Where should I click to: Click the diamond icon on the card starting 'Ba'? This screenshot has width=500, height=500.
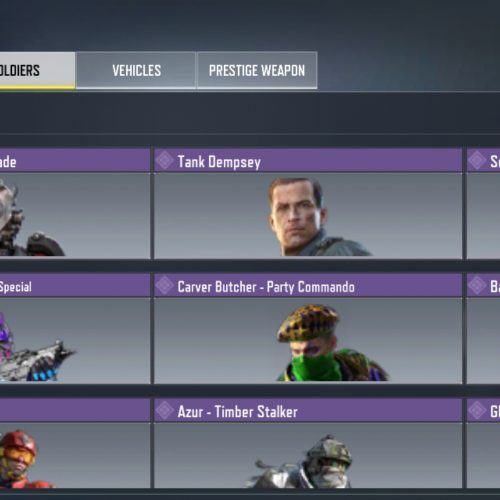click(x=477, y=286)
